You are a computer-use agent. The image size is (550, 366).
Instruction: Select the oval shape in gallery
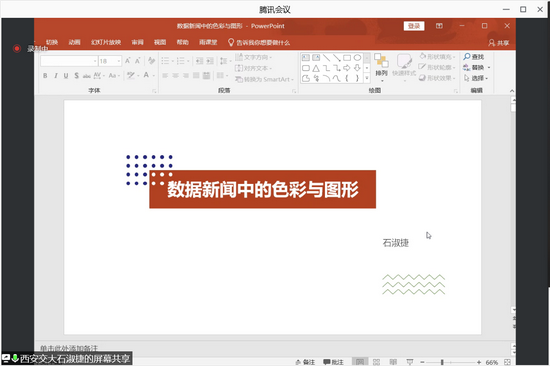(x=357, y=58)
